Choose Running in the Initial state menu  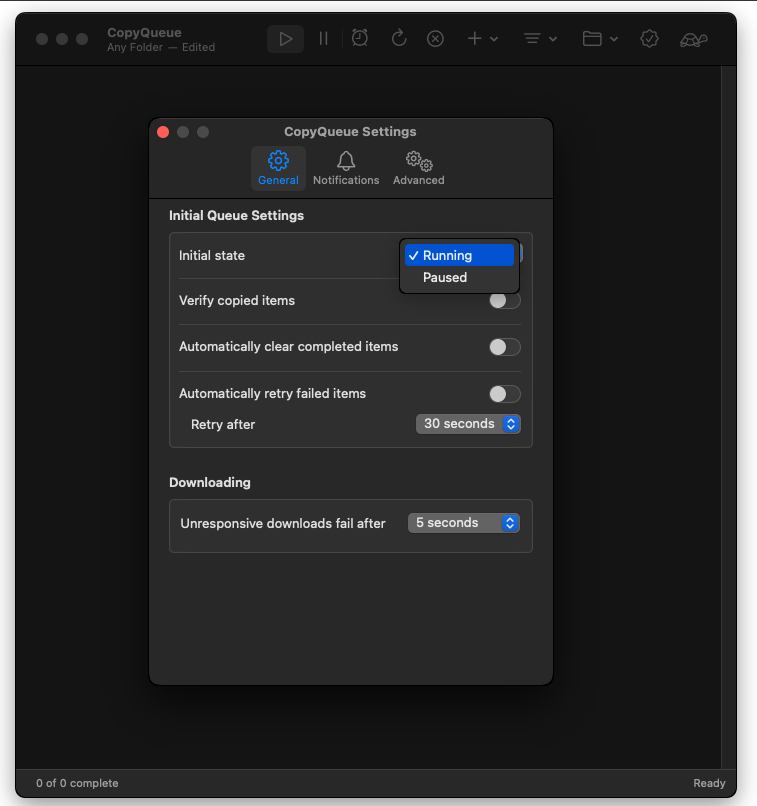point(447,256)
